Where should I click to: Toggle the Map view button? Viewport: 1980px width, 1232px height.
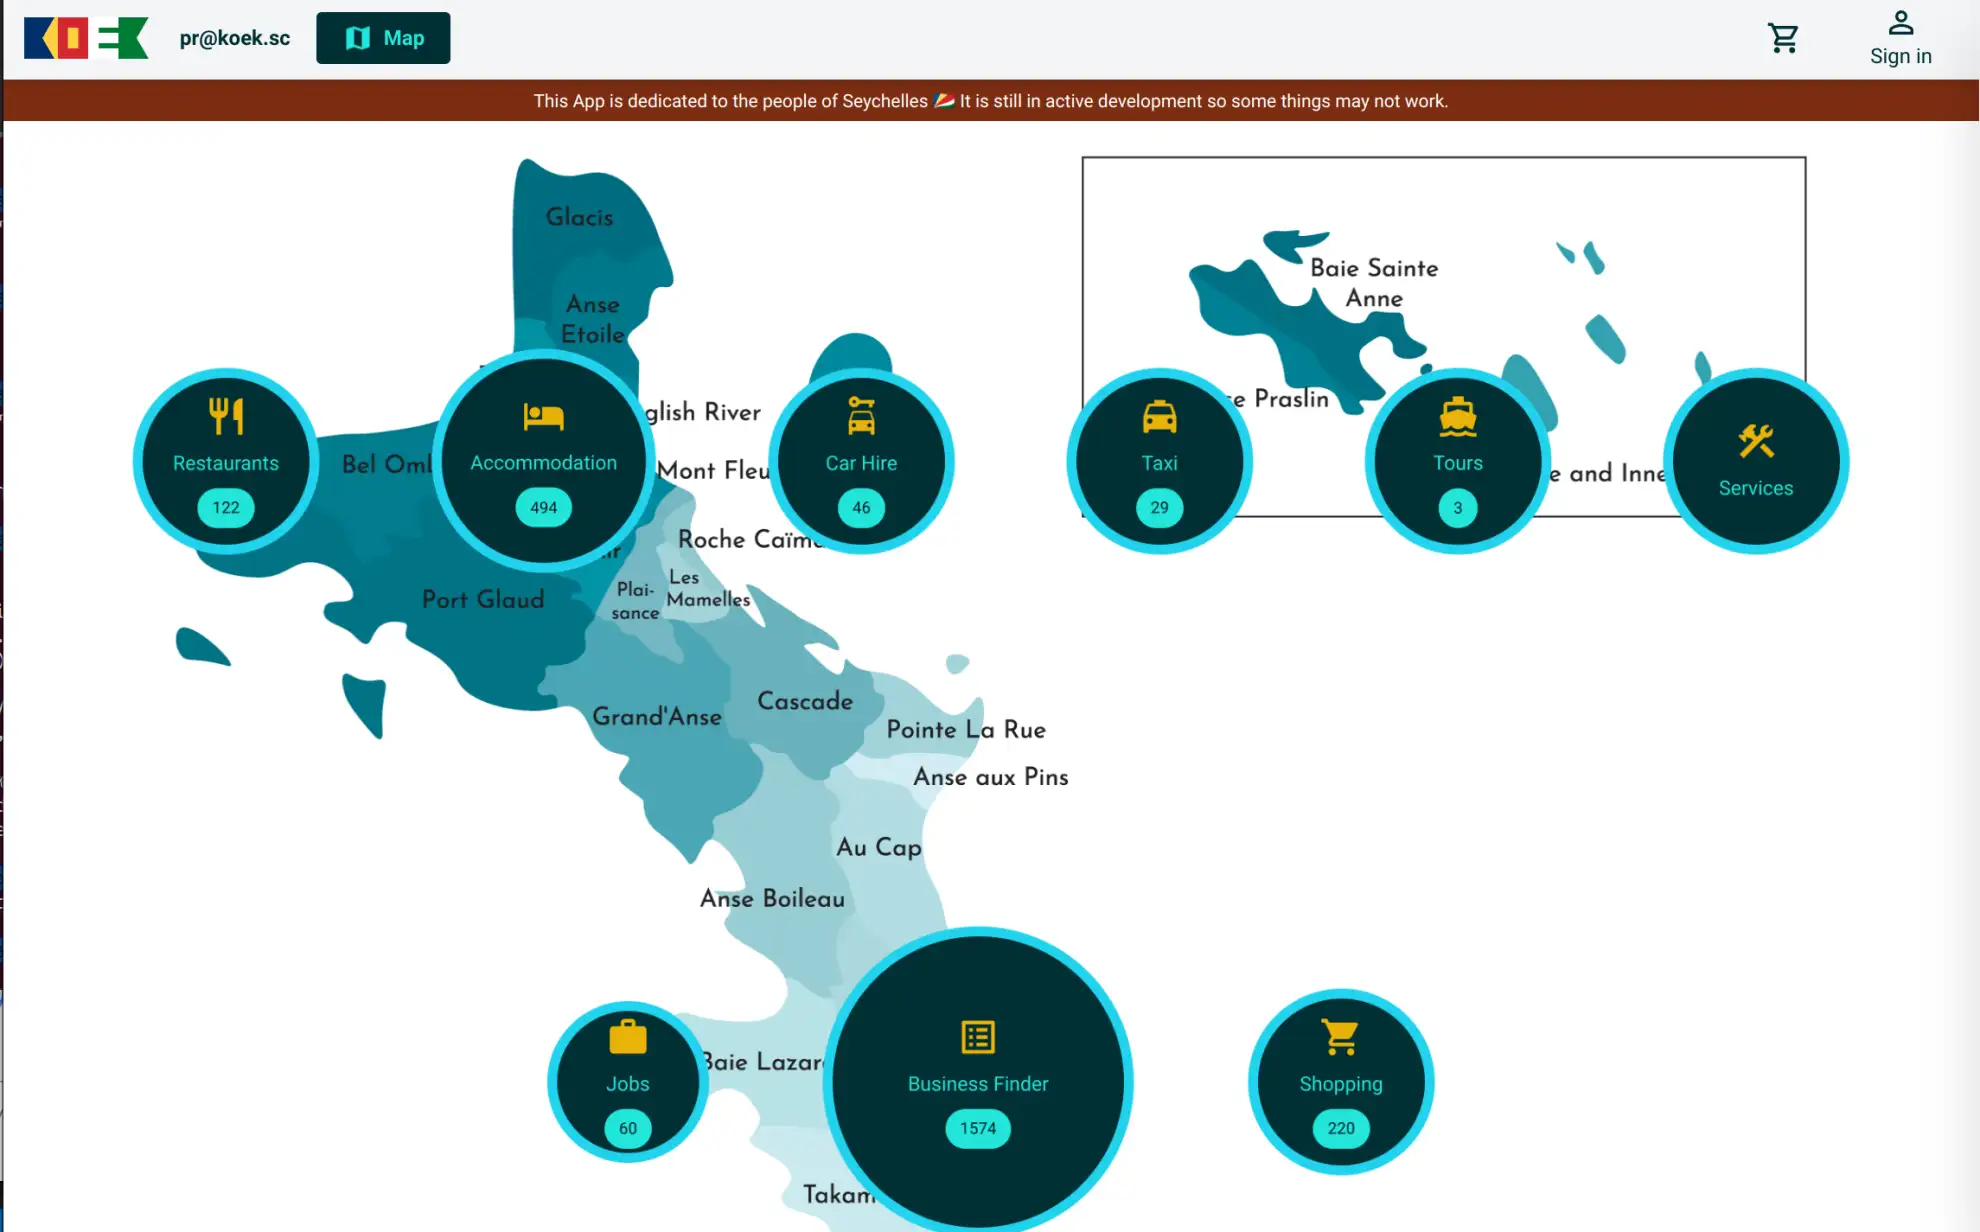tap(383, 38)
